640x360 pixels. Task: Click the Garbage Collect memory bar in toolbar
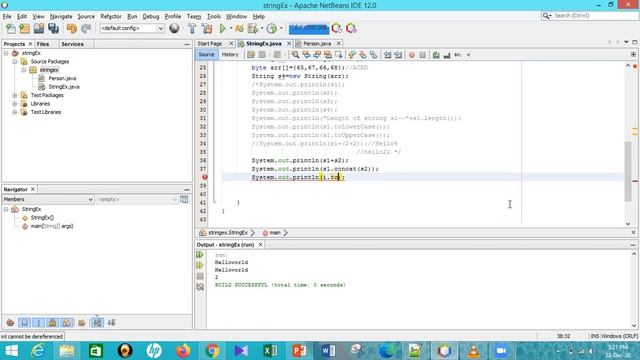[309, 29]
